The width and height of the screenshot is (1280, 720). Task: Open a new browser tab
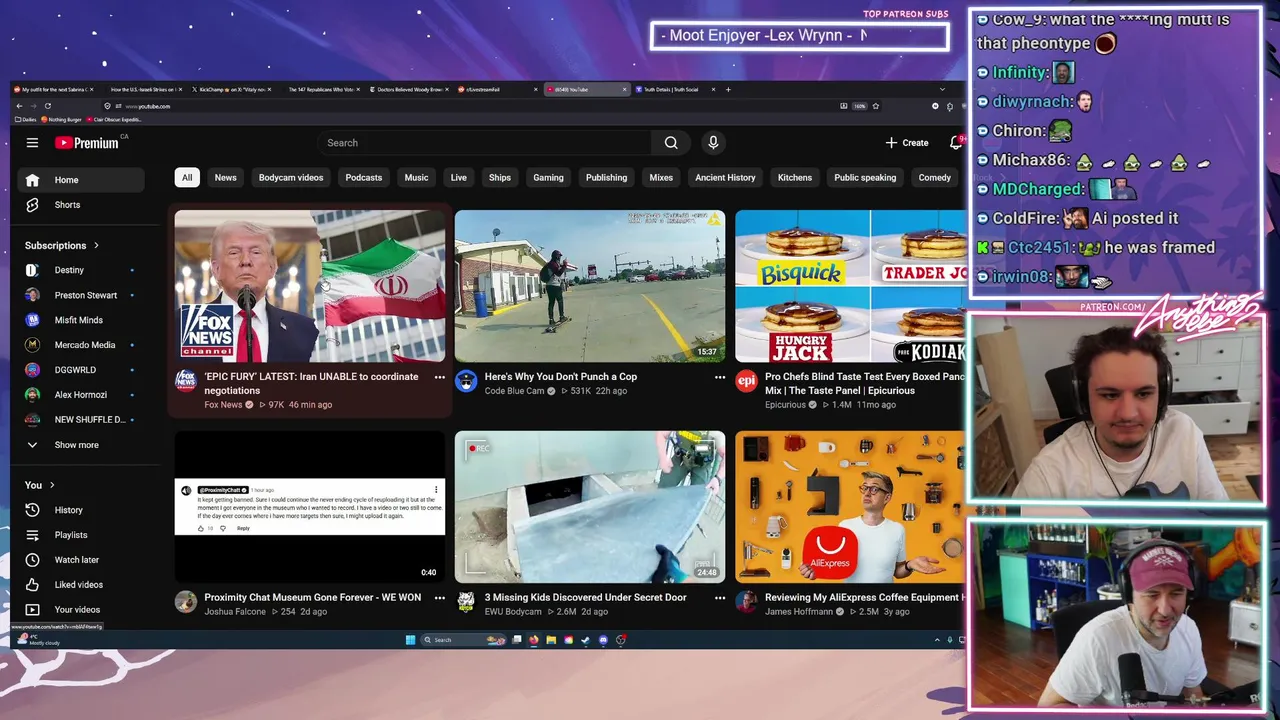click(x=728, y=89)
